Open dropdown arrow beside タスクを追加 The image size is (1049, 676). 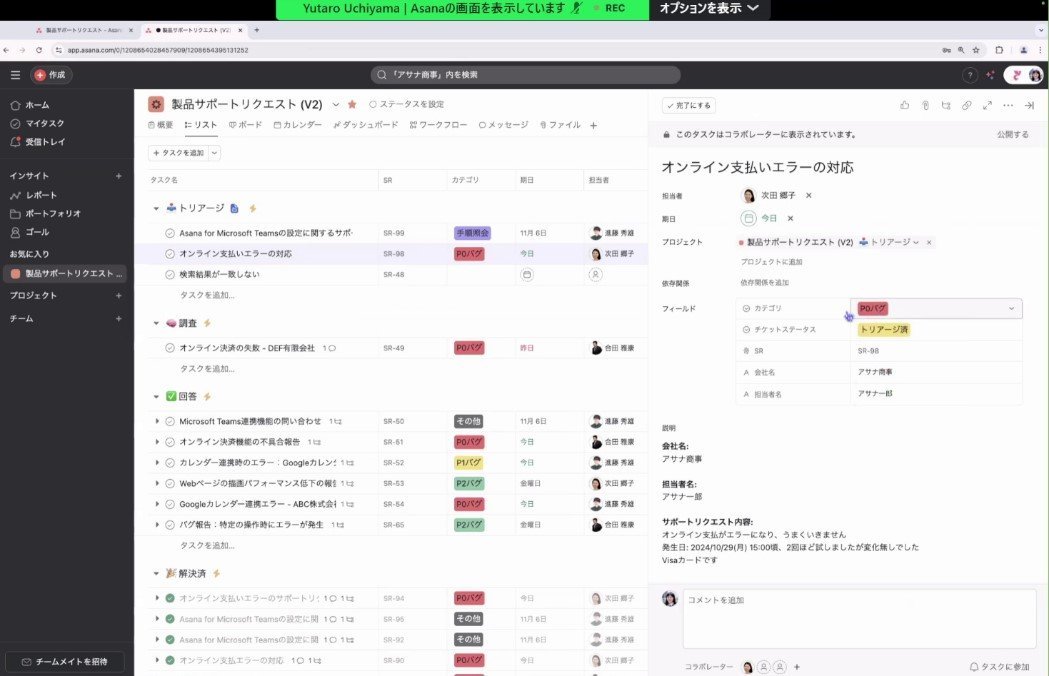coord(214,153)
